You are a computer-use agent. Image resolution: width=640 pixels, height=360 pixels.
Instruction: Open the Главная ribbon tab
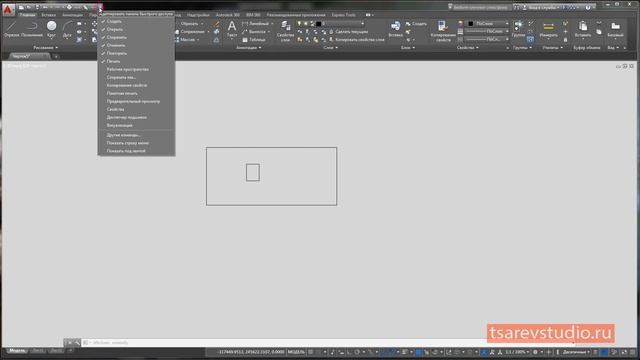tap(28, 15)
